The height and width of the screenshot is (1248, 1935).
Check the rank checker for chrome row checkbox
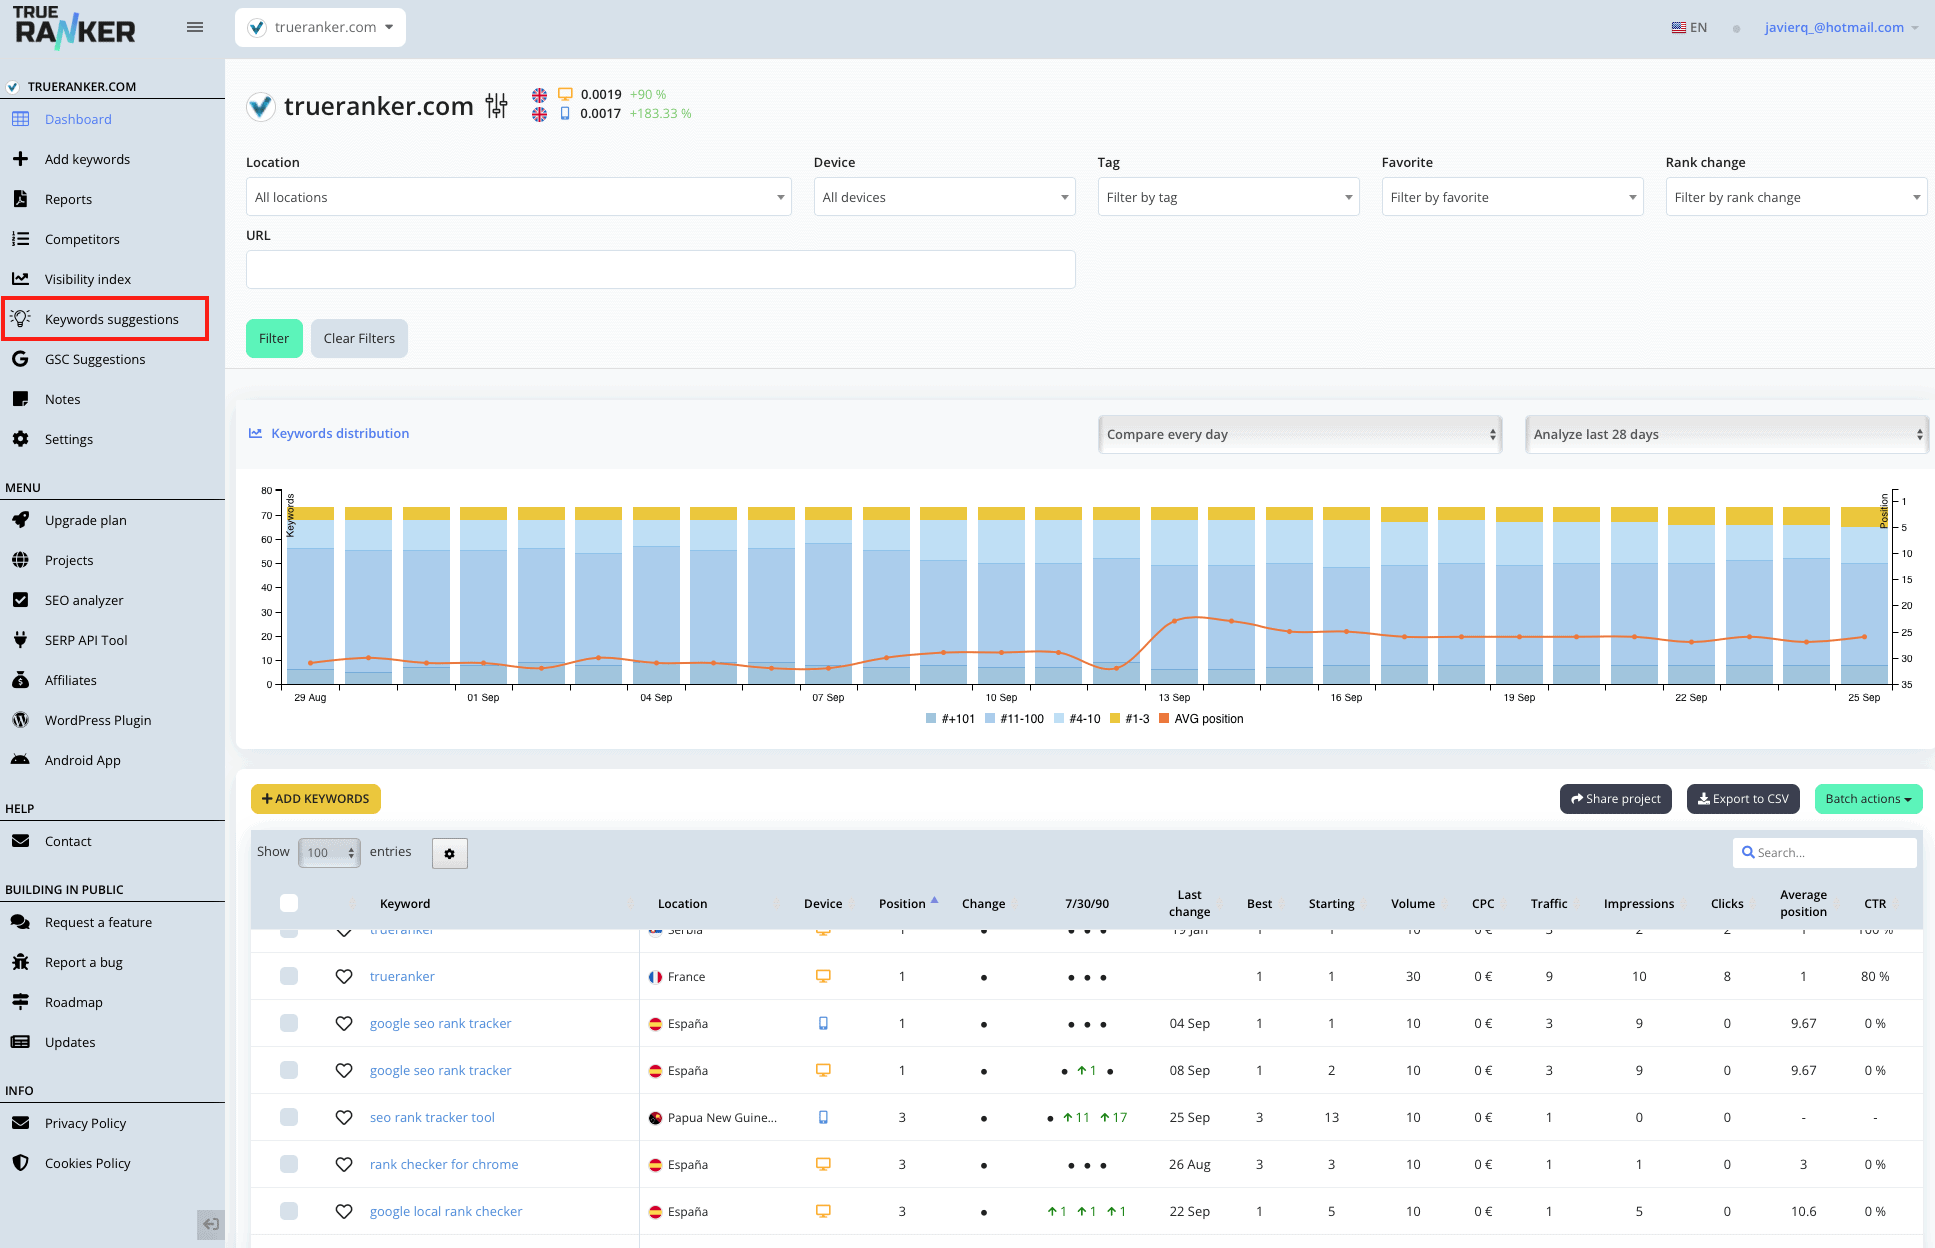coord(289,1164)
